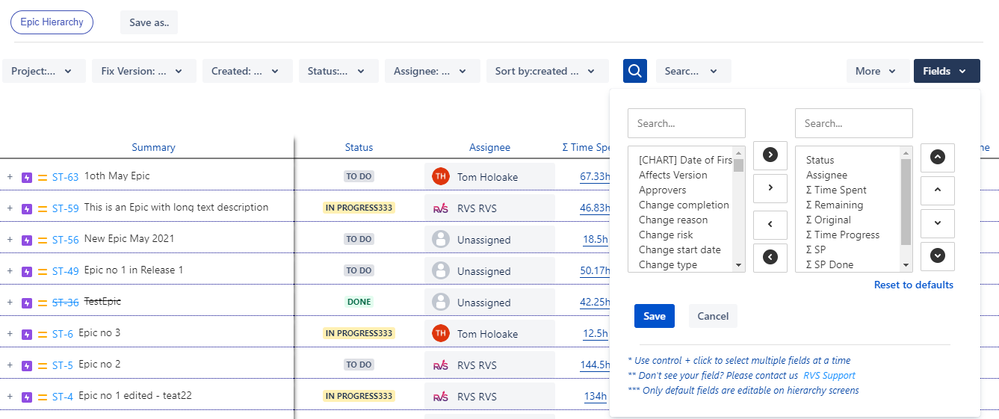999x419 pixels.
Task: Open the Project filter dropdown
Action: (x=44, y=71)
